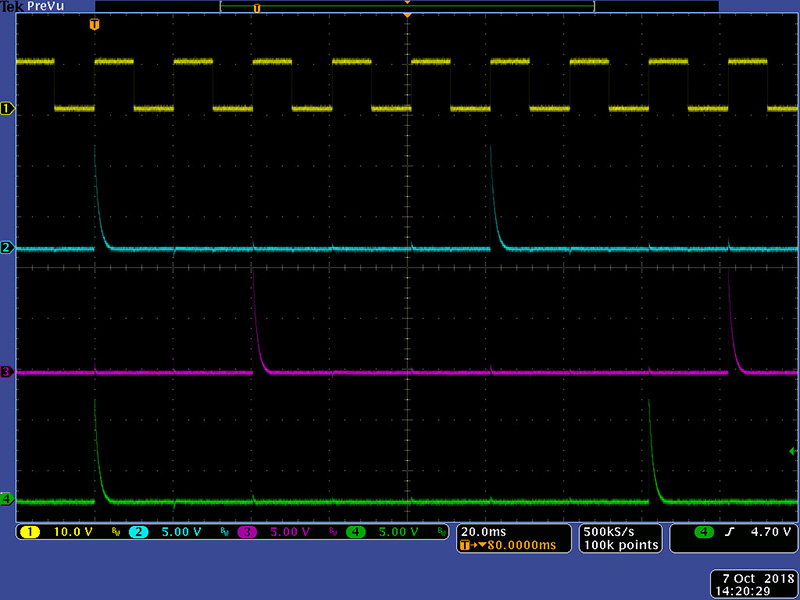
Task: Click the bandwidth icon after green 5.00 V
Action: click(x=442, y=533)
